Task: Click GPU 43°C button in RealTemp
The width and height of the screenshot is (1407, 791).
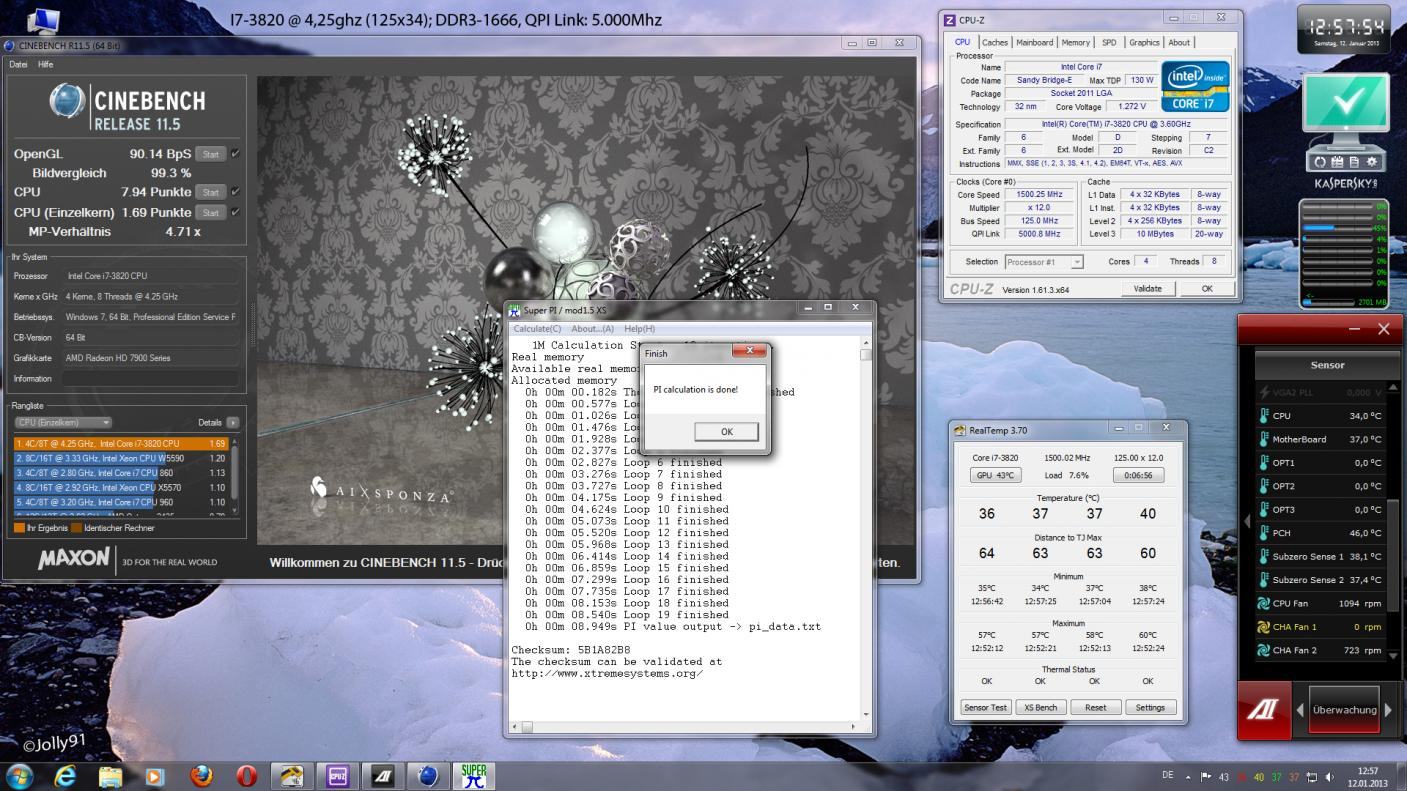Action: [x=994, y=475]
